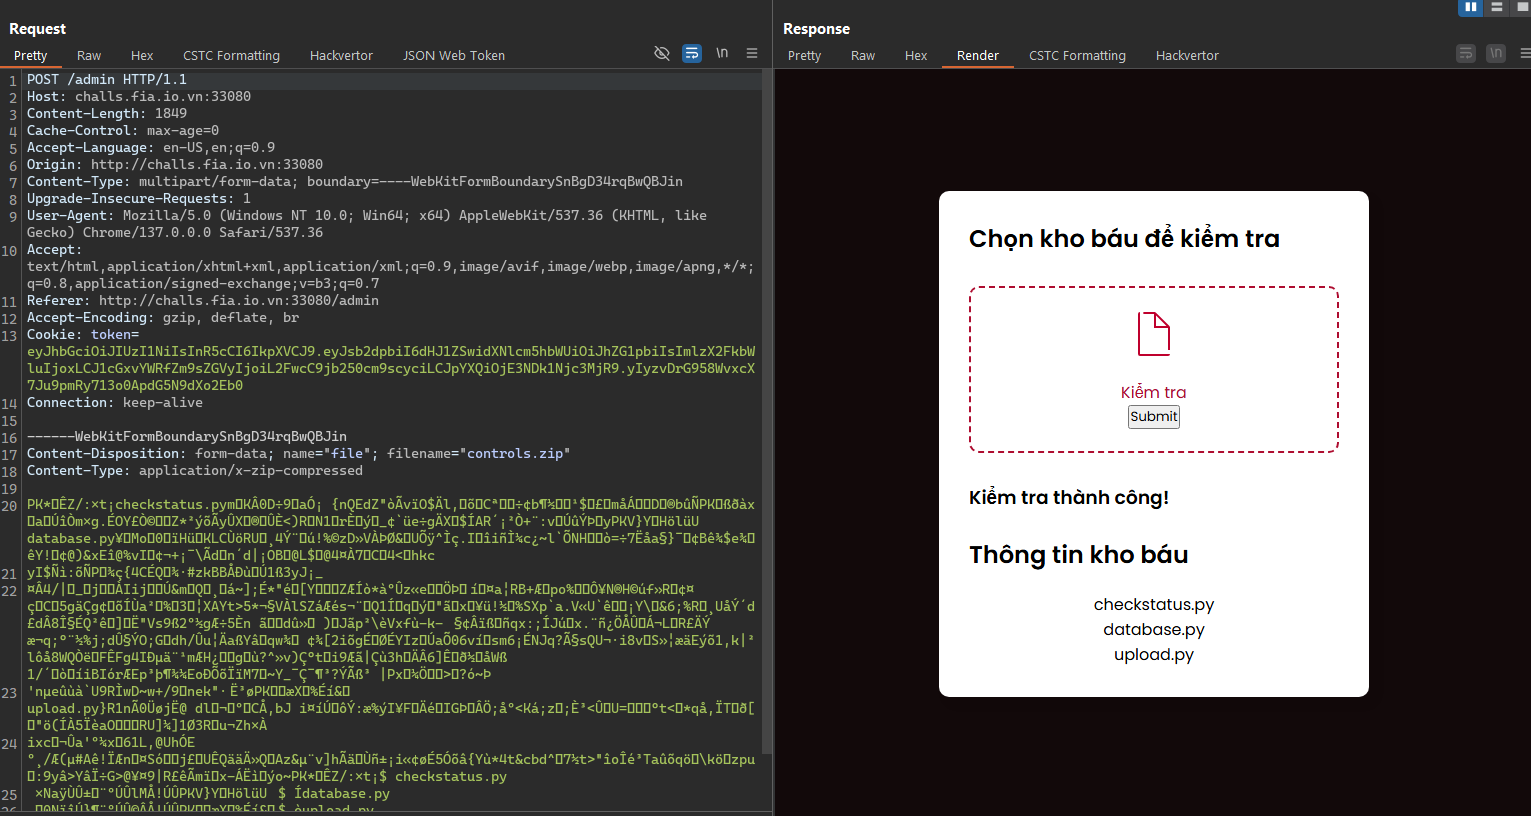Click 'checkstatus.py' in the rendered list
This screenshot has width=1531, height=816.
[x=1154, y=604]
